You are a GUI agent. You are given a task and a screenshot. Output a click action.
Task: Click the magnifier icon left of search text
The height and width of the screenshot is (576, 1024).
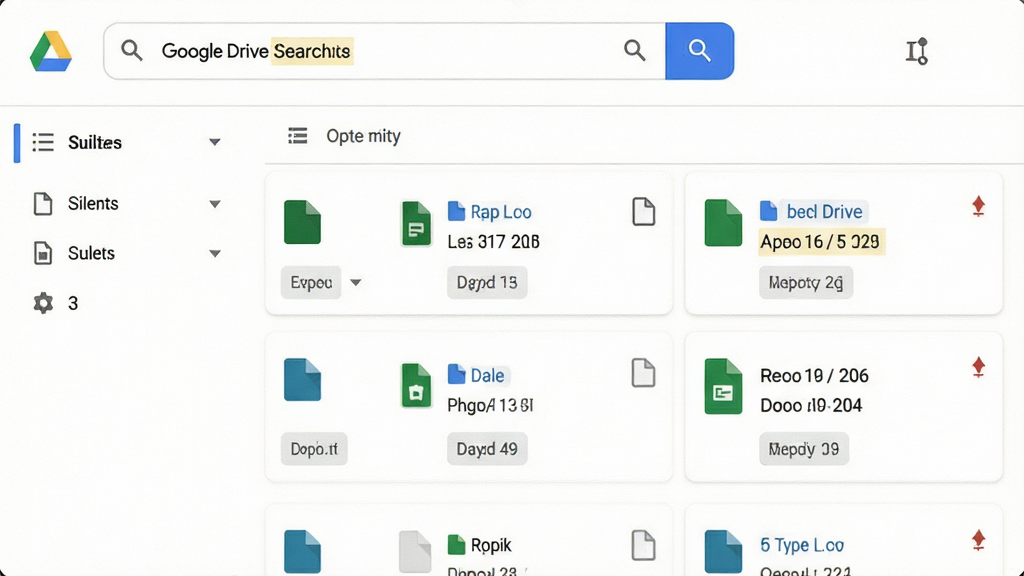tap(131, 50)
